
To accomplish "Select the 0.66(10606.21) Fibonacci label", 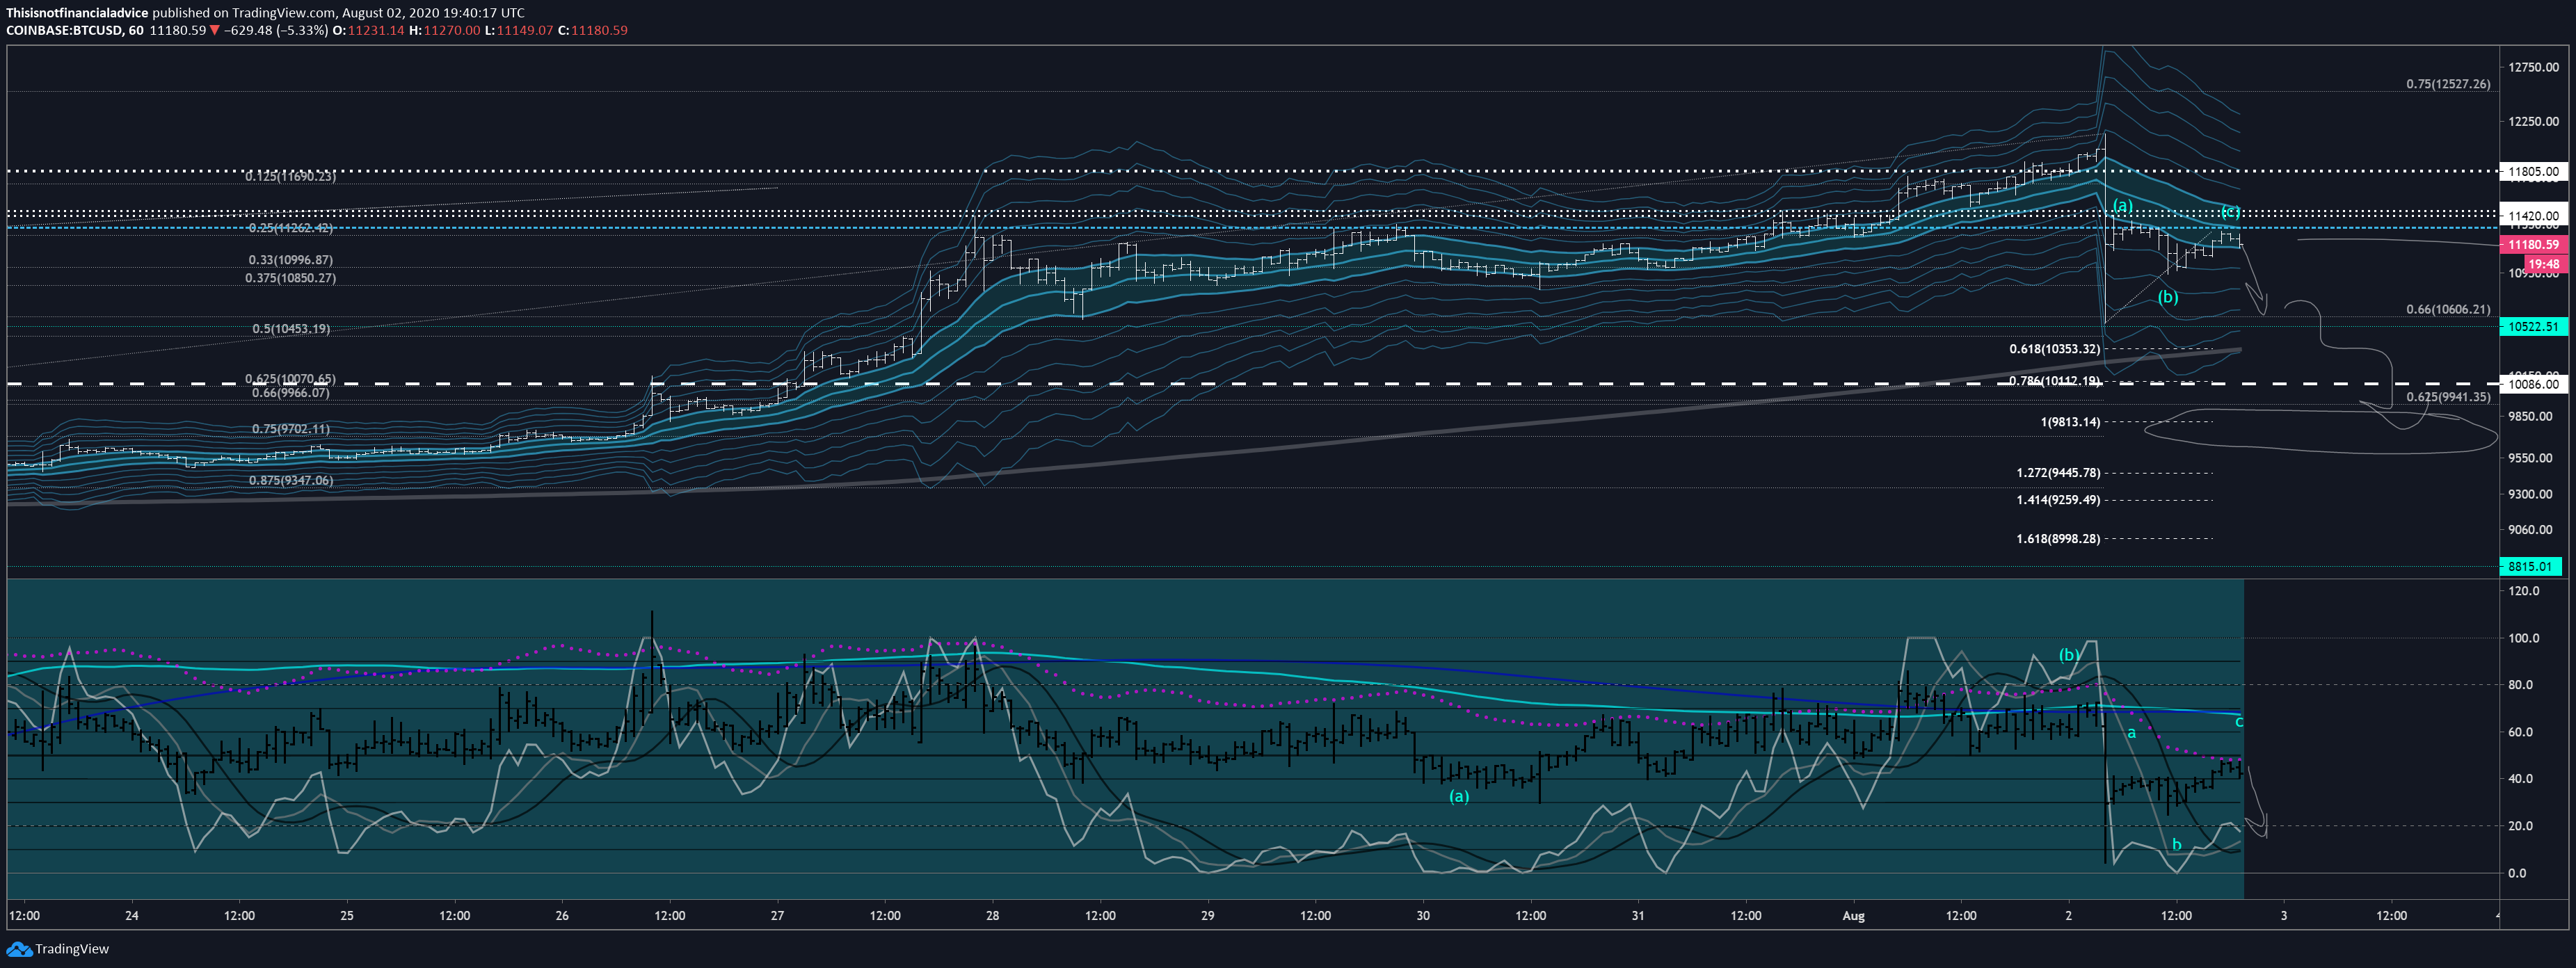I will click(2448, 310).
